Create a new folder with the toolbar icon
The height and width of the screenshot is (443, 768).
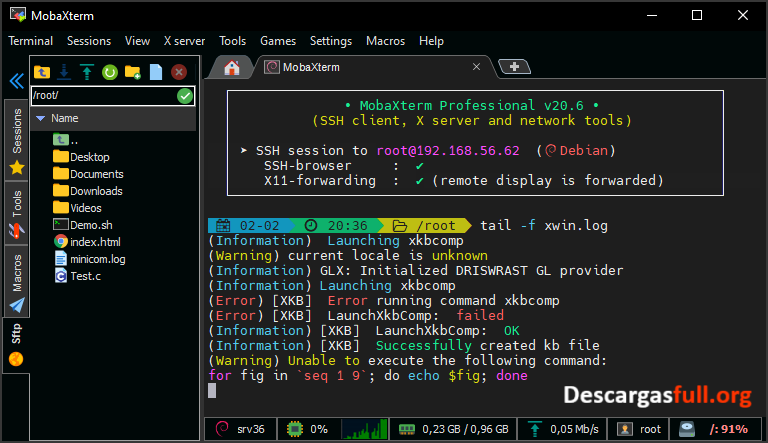pyautogui.click(x=132, y=72)
